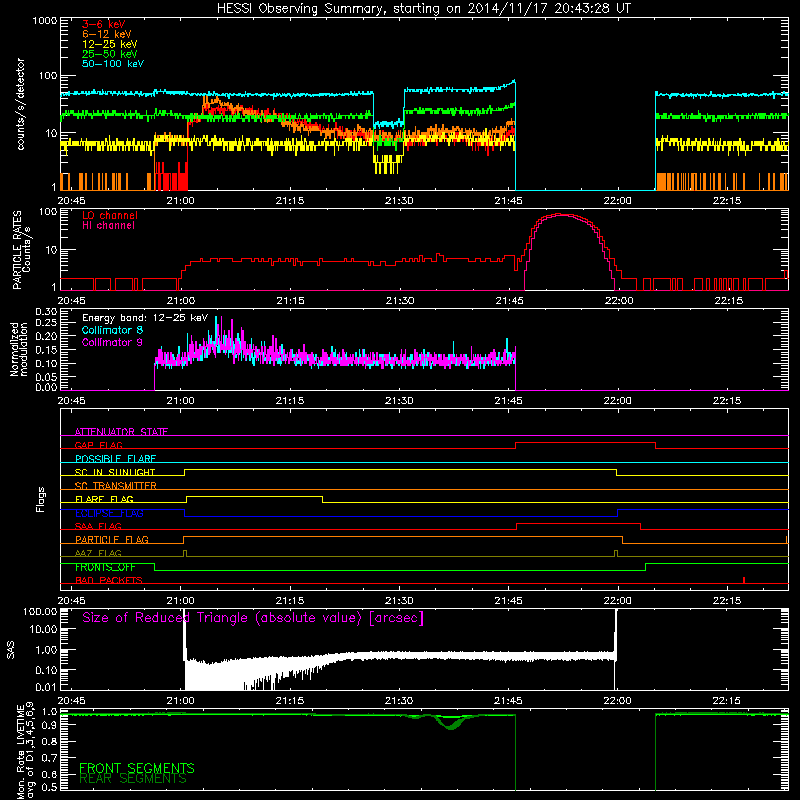Select the 'PARTICLE FLAG' label

(112, 539)
